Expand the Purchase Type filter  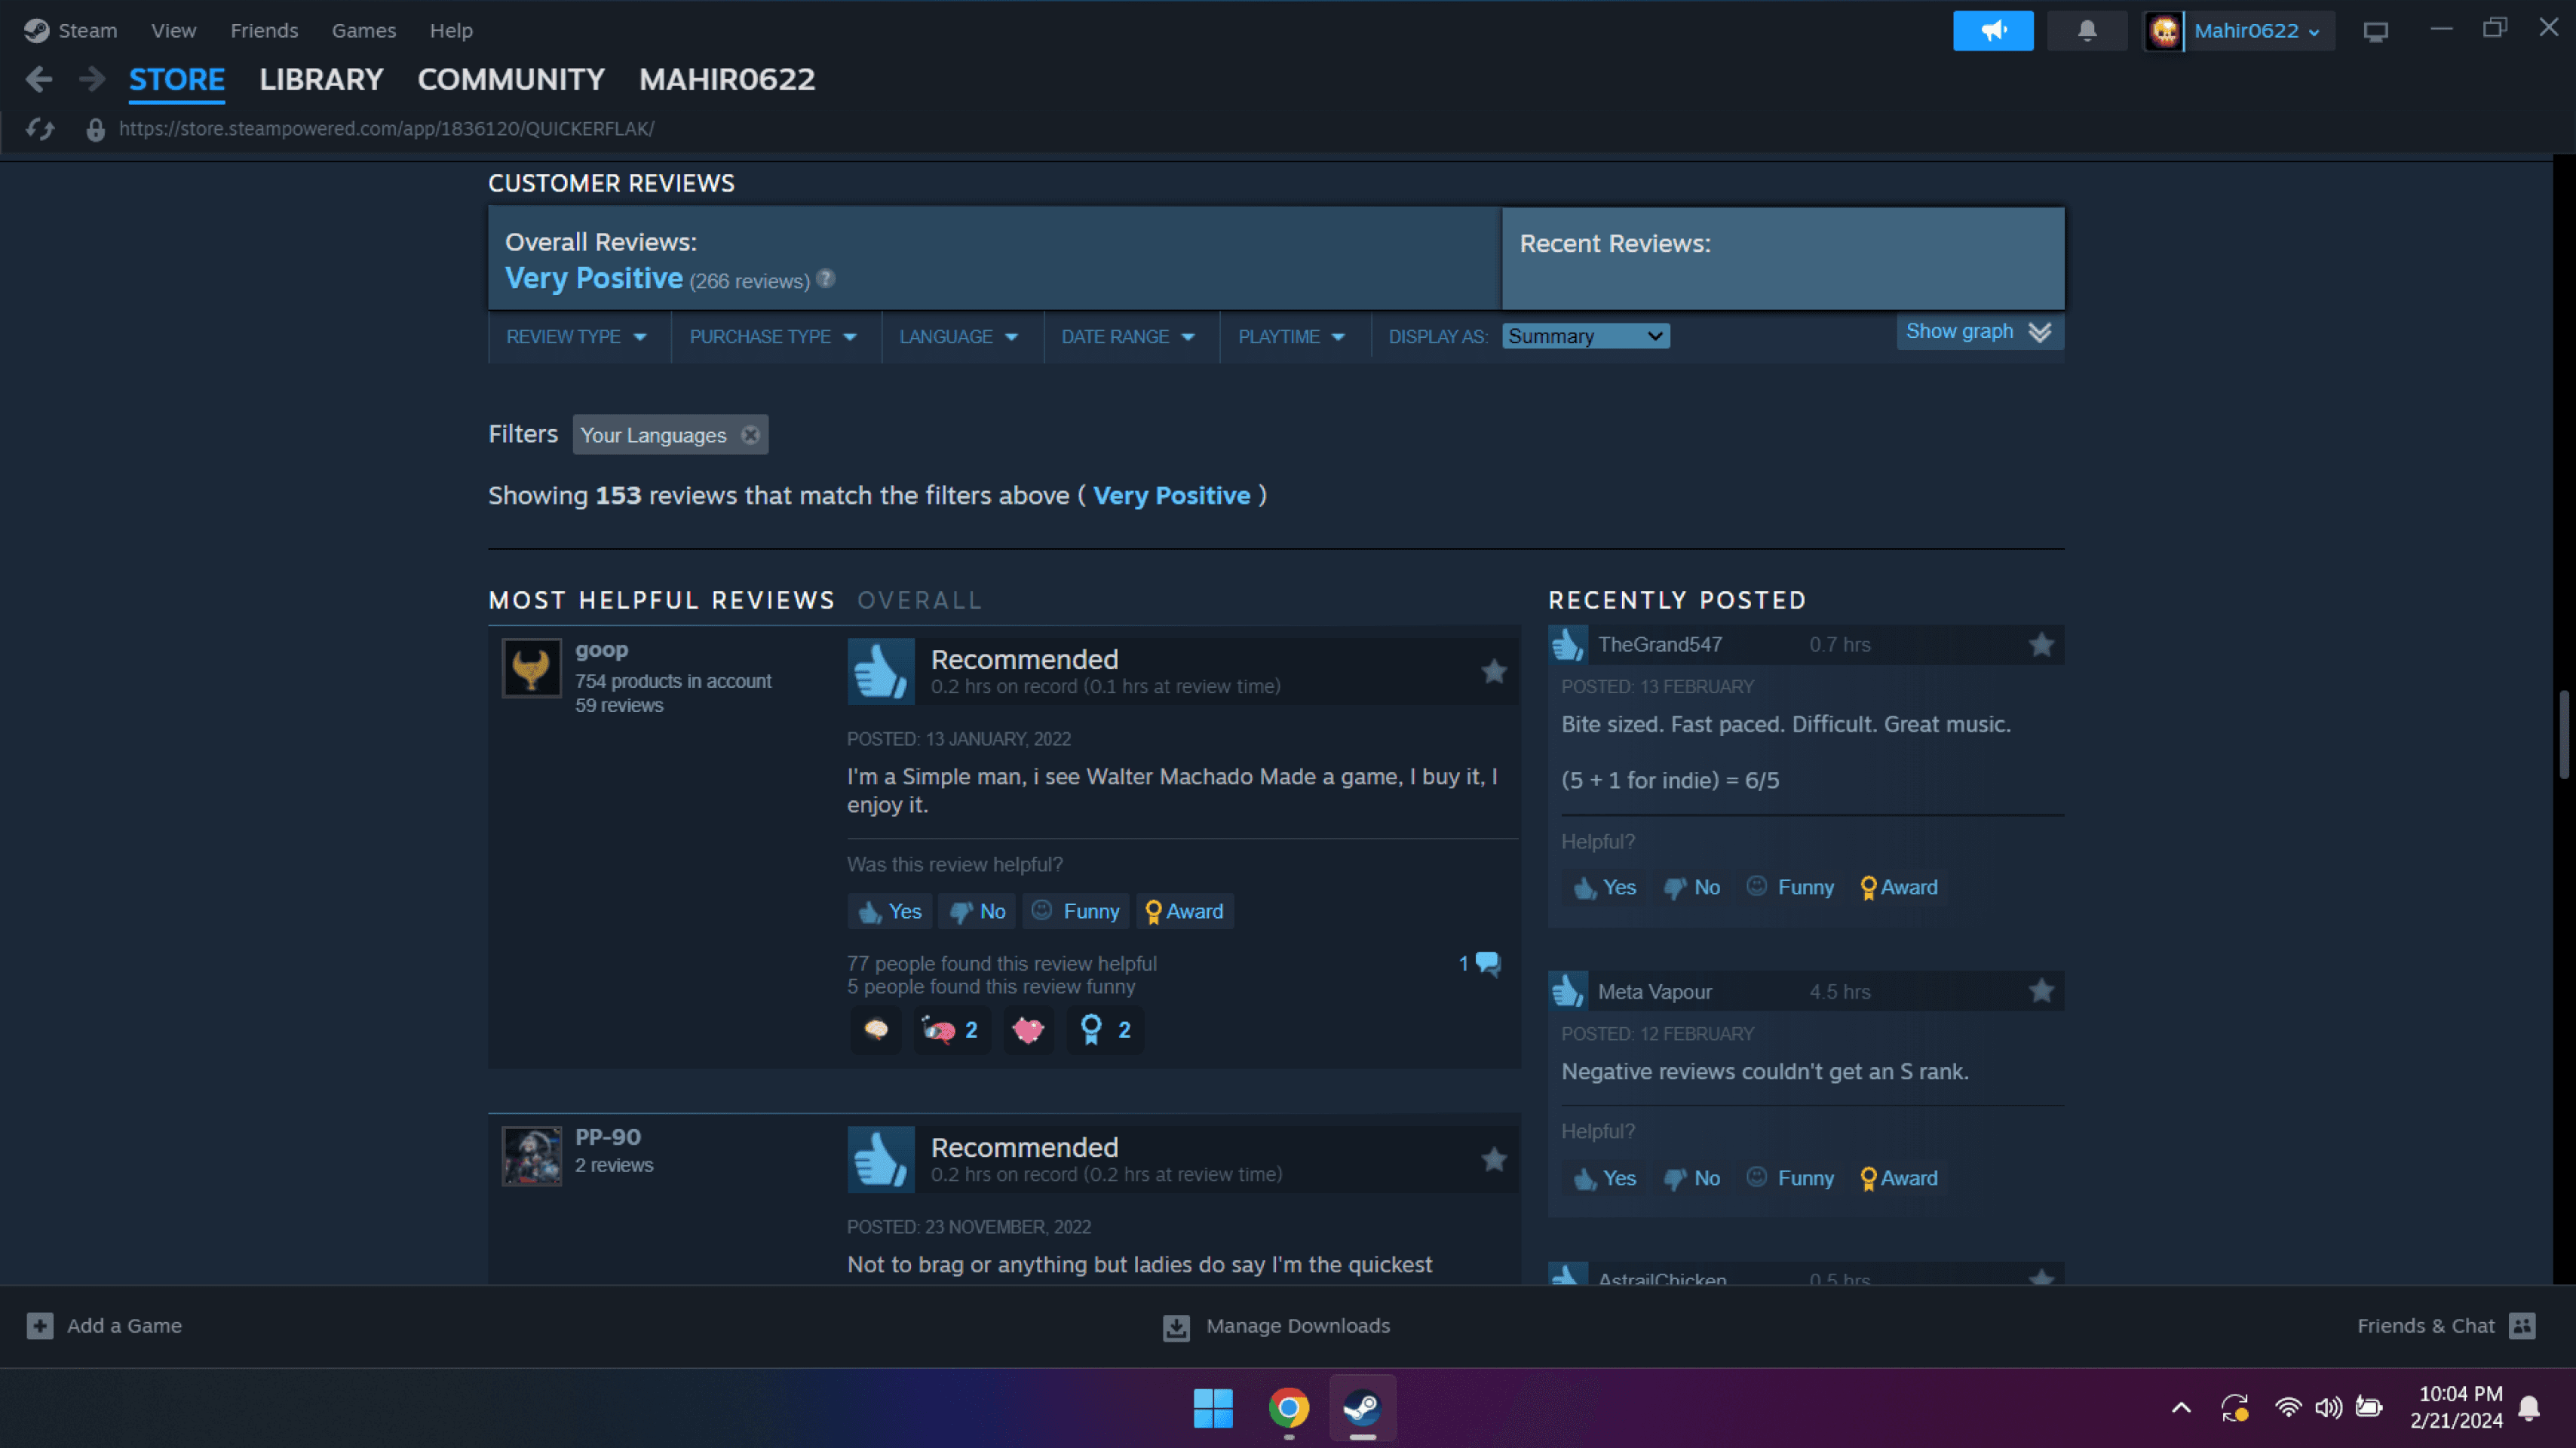(773, 337)
